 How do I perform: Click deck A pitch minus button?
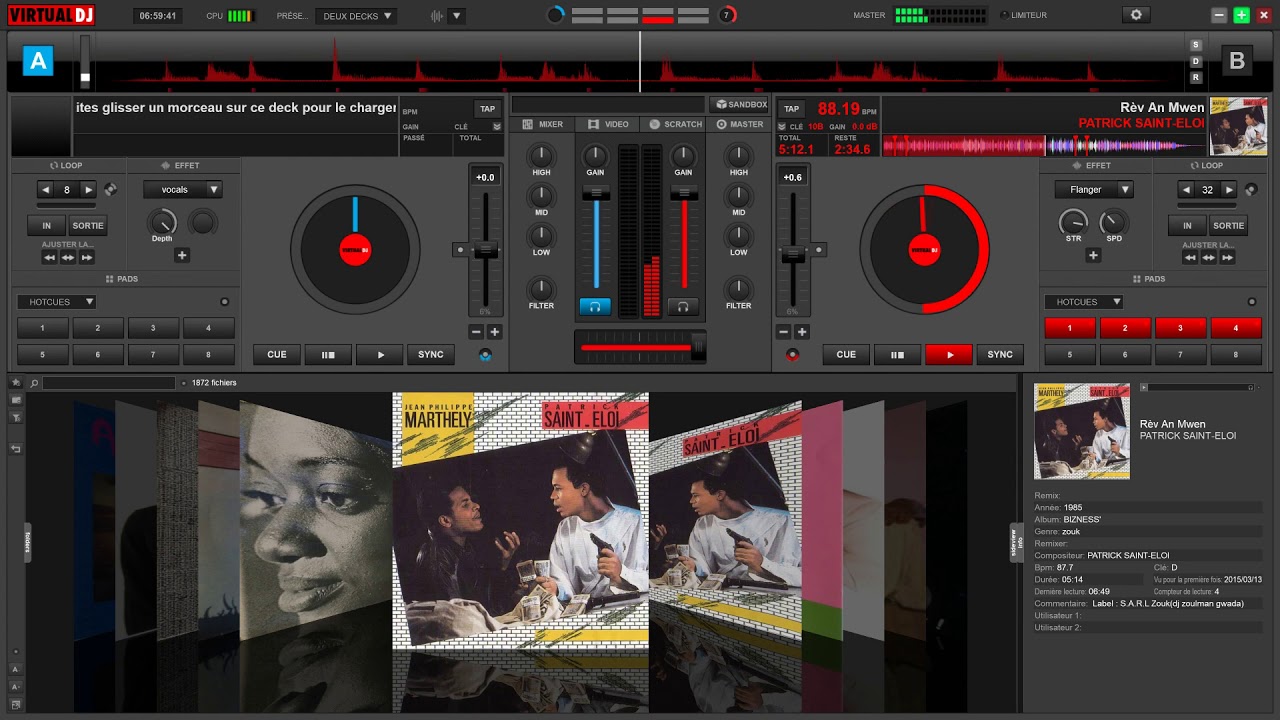click(x=477, y=332)
